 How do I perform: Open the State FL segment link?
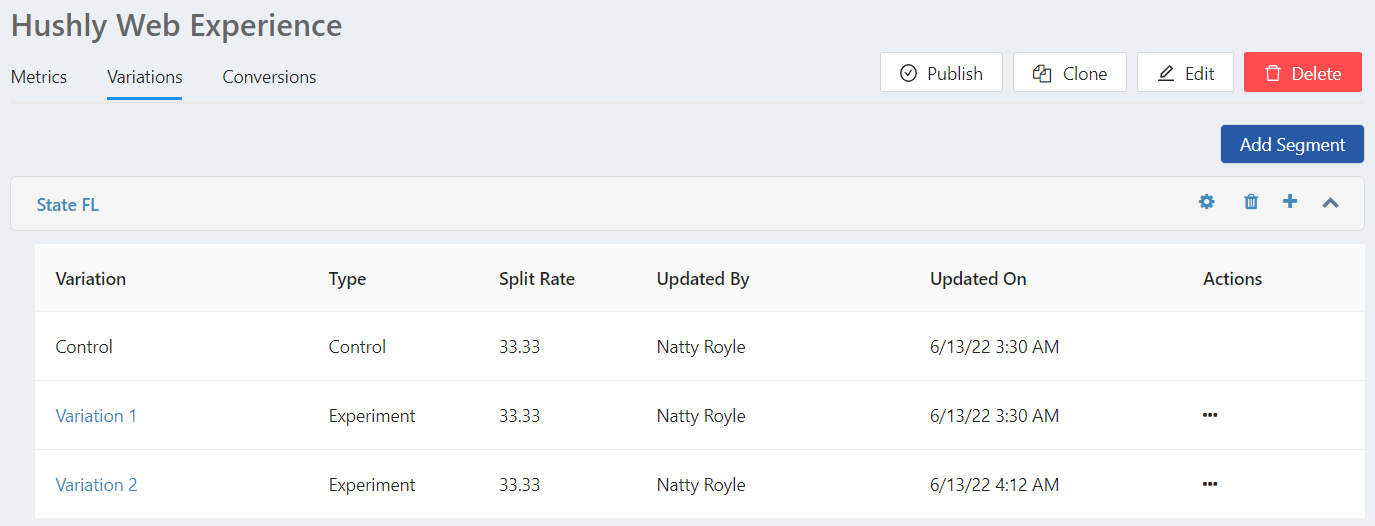point(68,205)
